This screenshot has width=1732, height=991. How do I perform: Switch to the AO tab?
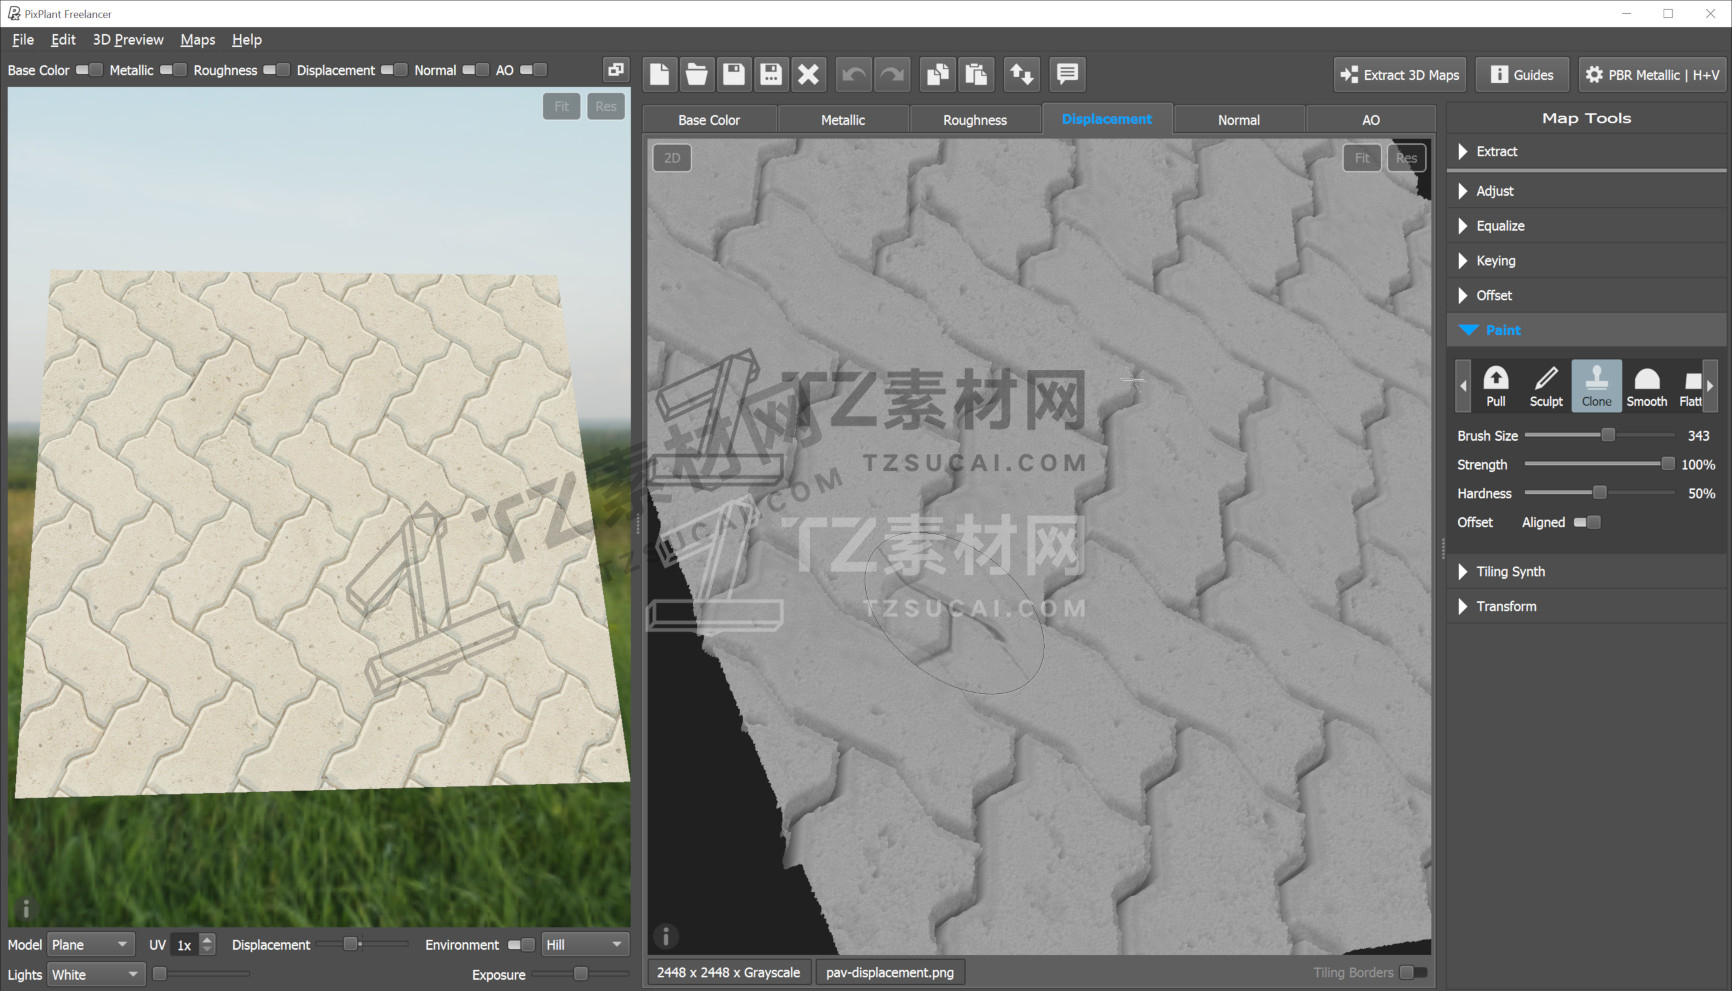(1371, 120)
